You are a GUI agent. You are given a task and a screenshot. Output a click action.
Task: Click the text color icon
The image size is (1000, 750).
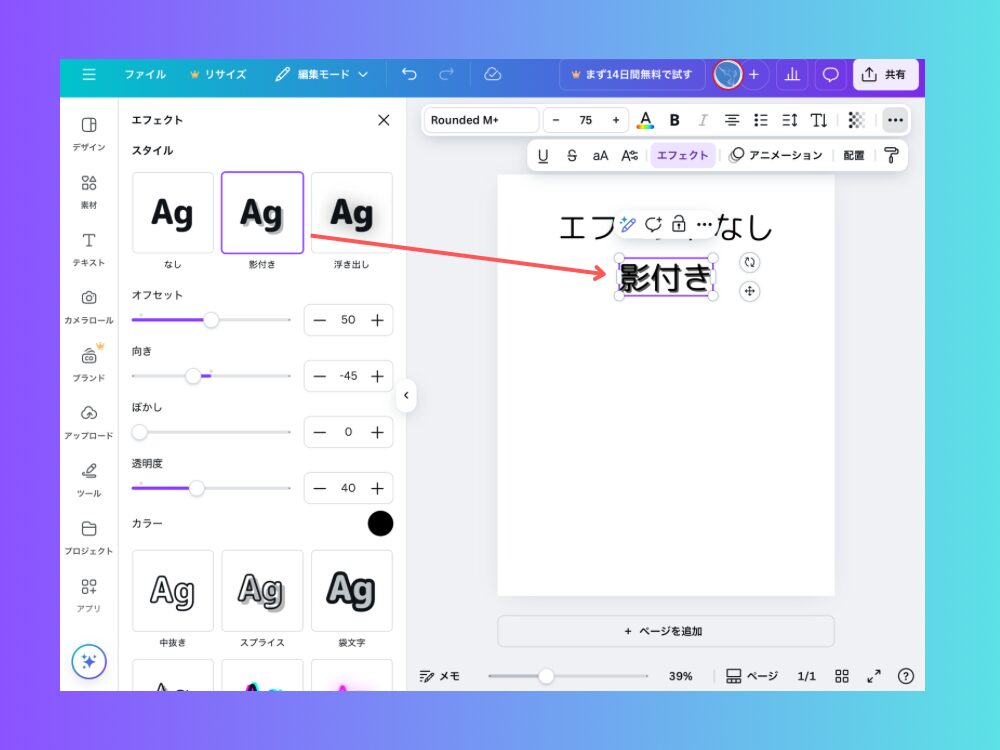click(x=646, y=120)
